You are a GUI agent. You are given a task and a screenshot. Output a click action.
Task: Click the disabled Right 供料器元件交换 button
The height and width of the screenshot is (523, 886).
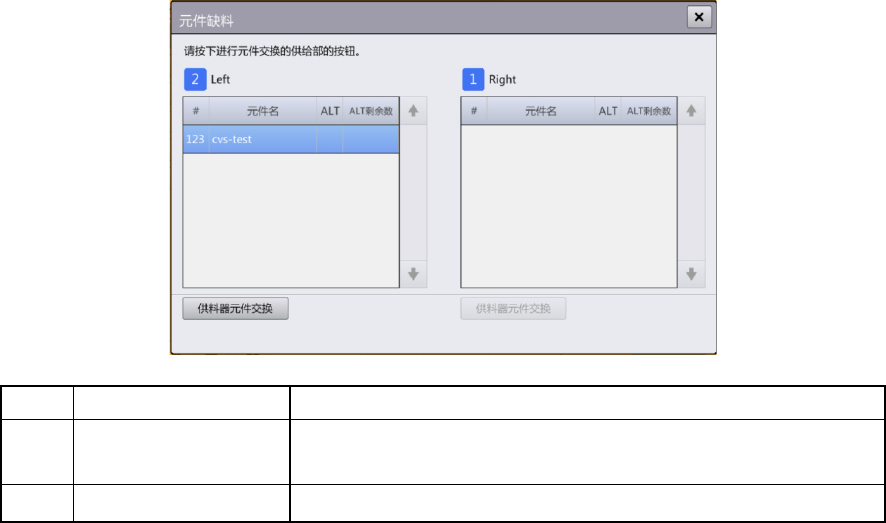point(513,308)
